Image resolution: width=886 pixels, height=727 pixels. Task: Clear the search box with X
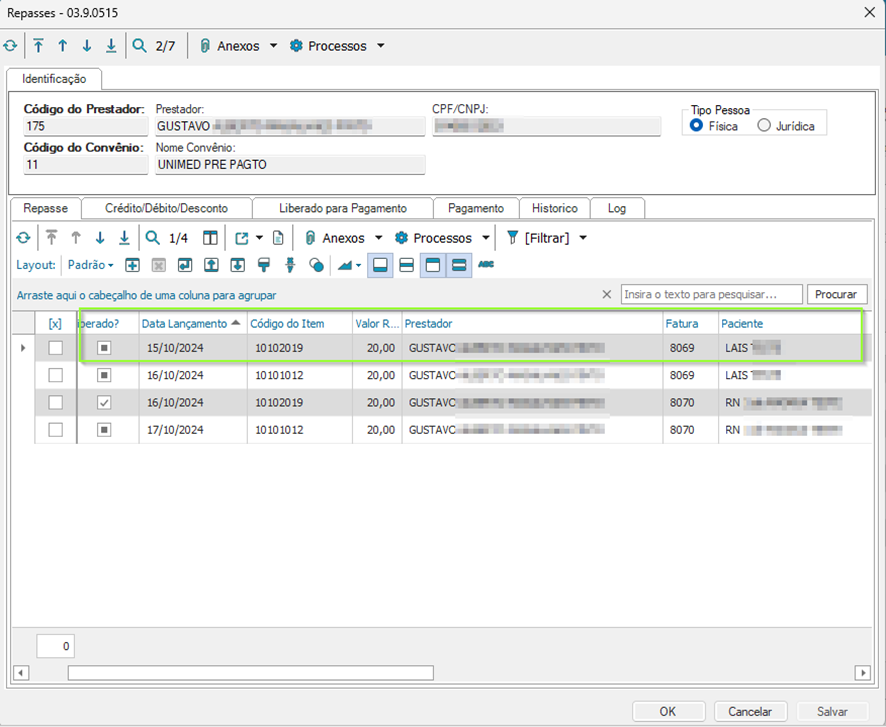[606, 294]
